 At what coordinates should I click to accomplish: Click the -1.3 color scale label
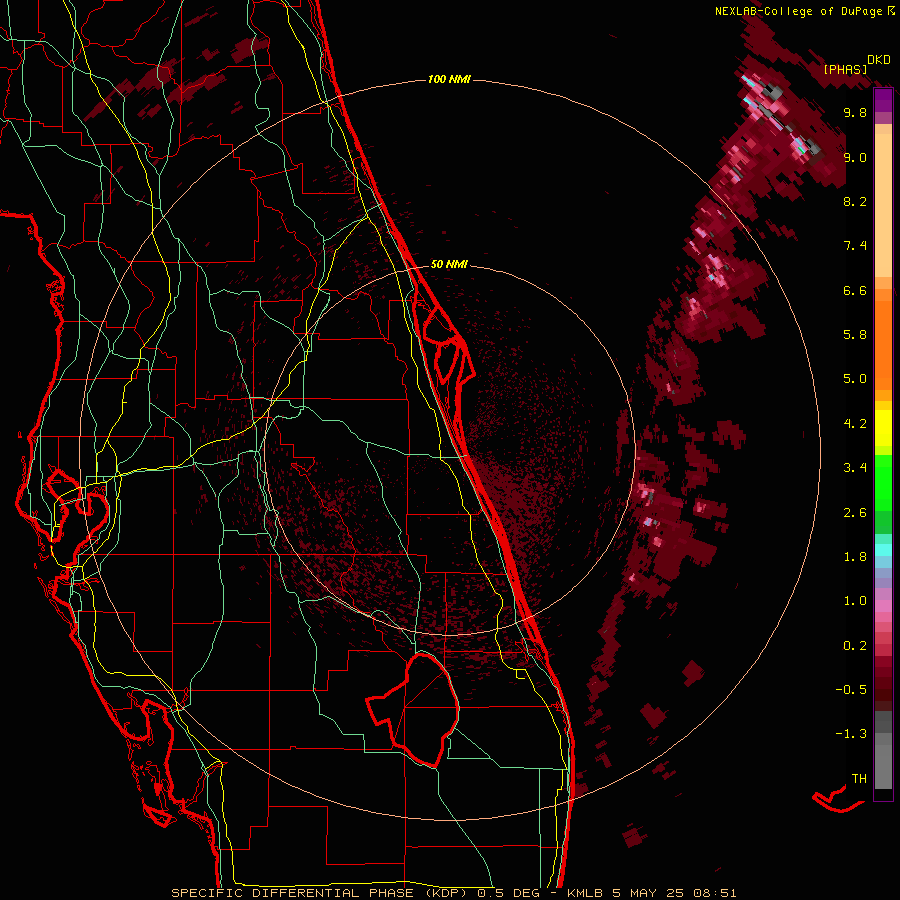click(x=851, y=734)
